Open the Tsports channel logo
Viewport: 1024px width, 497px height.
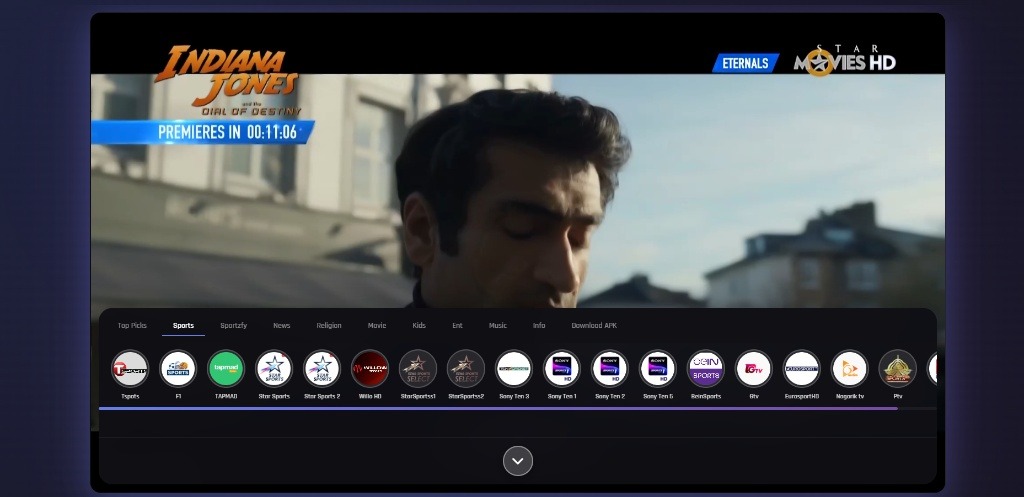(x=130, y=368)
